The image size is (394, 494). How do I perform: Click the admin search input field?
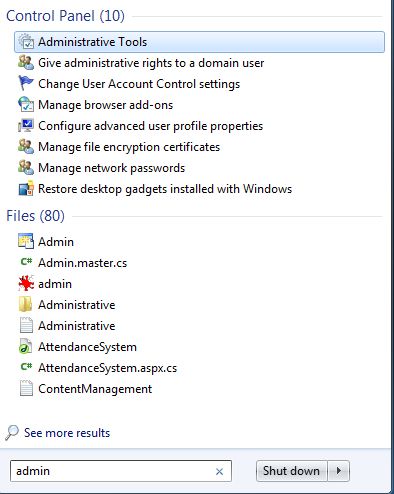(x=121, y=471)
